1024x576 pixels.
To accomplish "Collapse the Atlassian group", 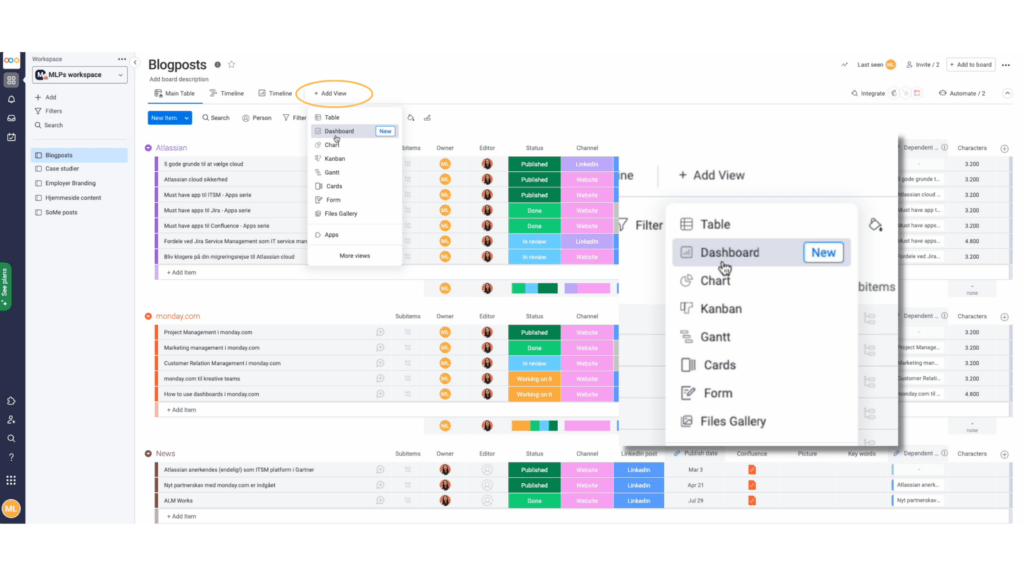I will [x=148, y=148].
